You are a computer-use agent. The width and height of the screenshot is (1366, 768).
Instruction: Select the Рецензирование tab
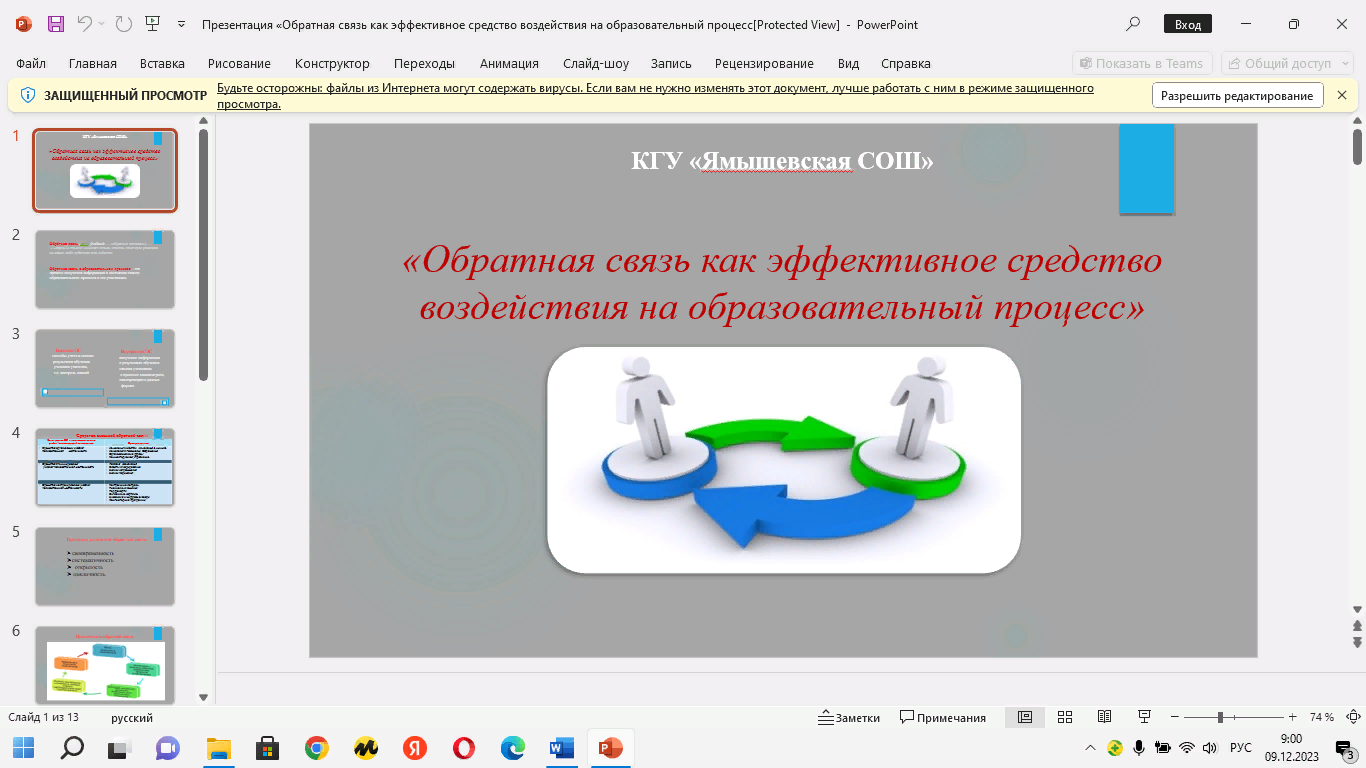pos(764,63)
